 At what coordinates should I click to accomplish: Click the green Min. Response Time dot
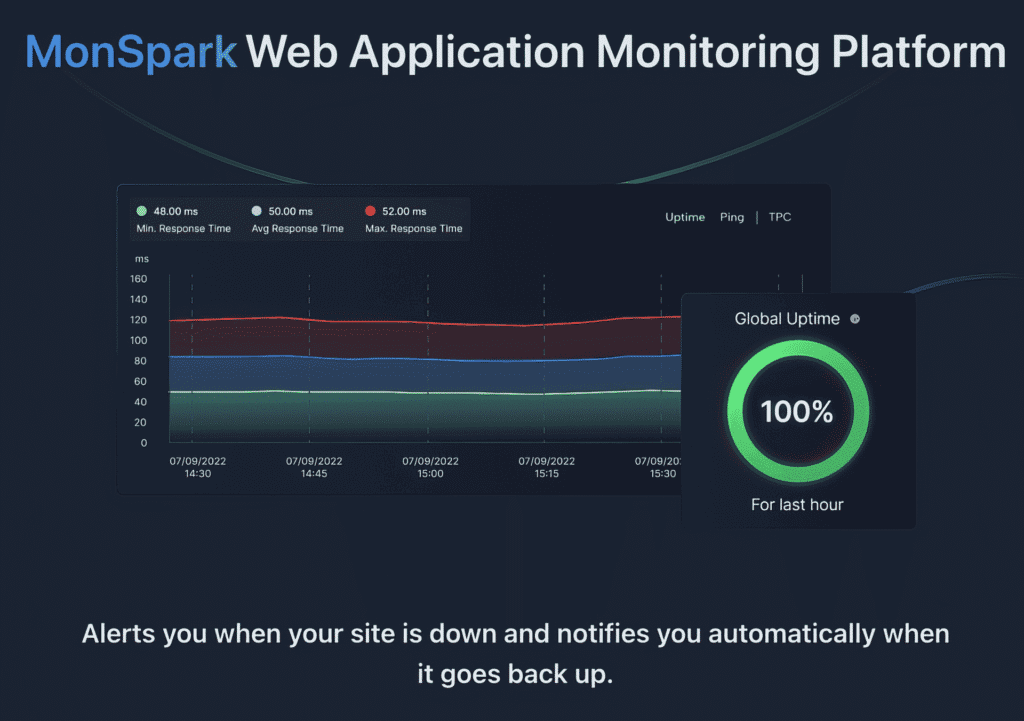141,210
